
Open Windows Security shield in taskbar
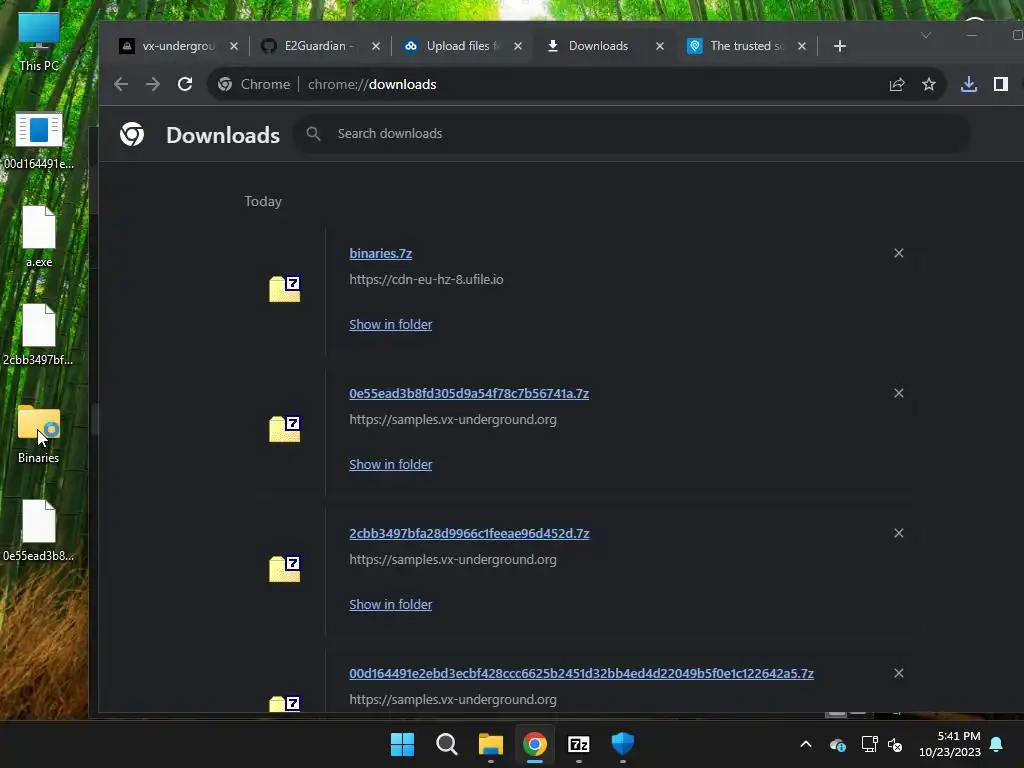pyautogui.click(x=622, y=744)
